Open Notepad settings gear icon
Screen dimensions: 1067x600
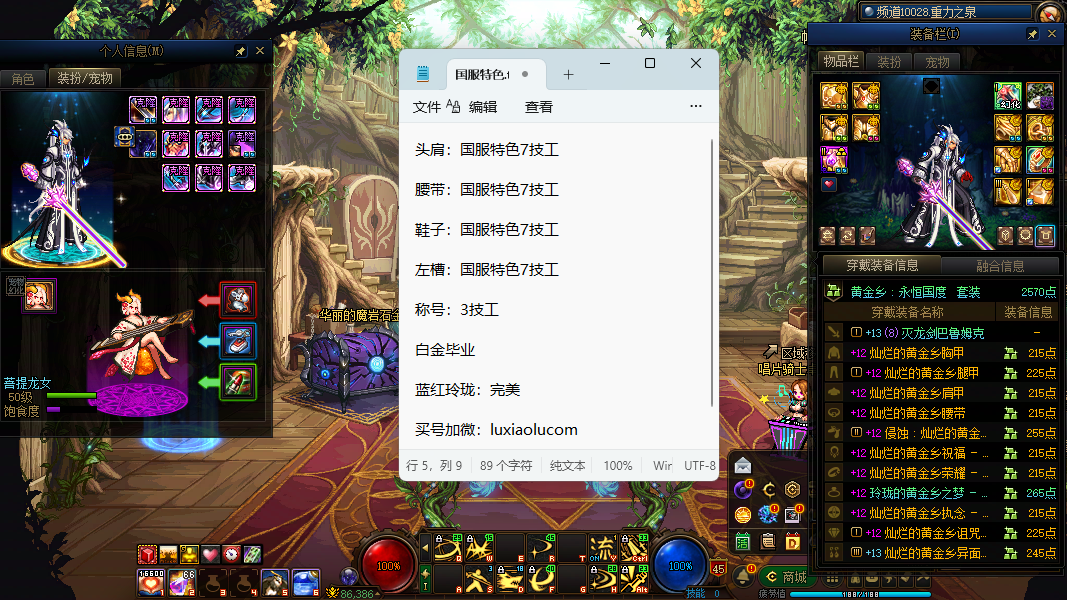click(696, 106)
